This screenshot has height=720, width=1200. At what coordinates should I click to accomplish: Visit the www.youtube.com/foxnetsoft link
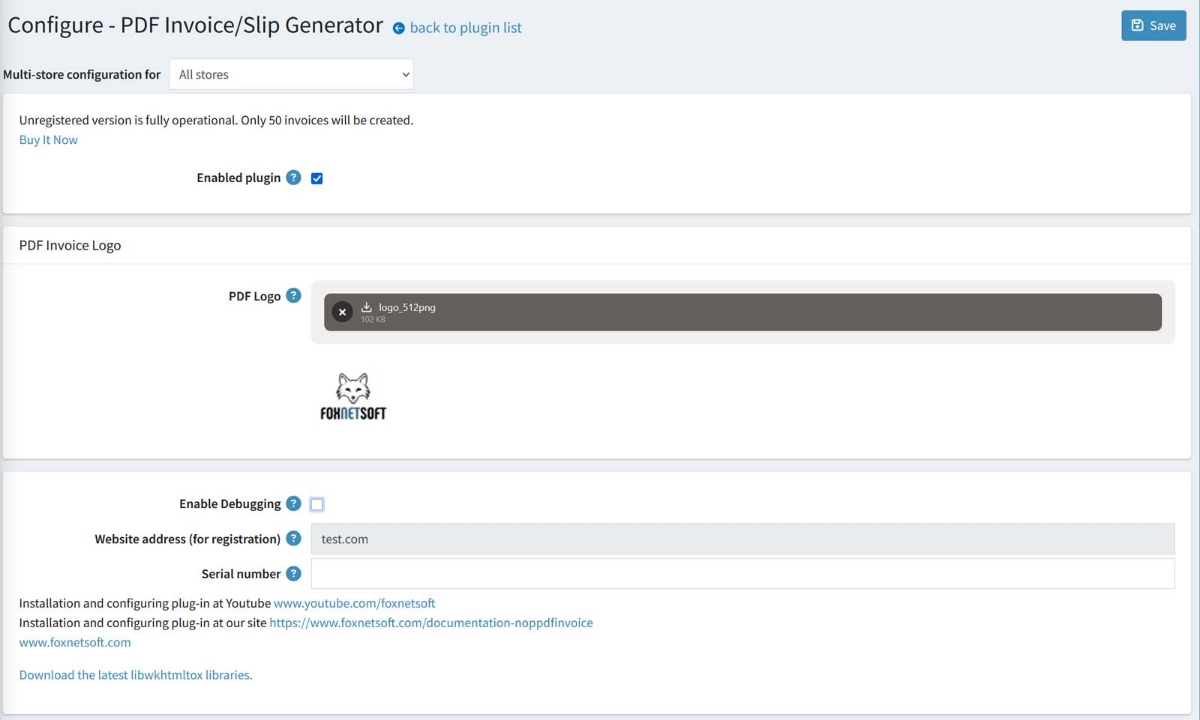pos(354,603)
